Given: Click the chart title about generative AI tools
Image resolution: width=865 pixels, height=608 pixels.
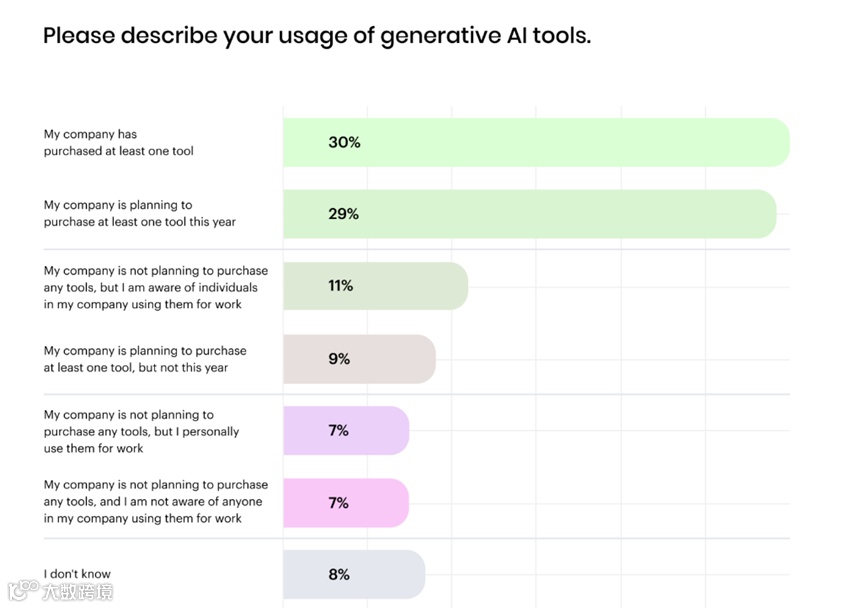Looking at the screenshot, I should tap(317, 37).
